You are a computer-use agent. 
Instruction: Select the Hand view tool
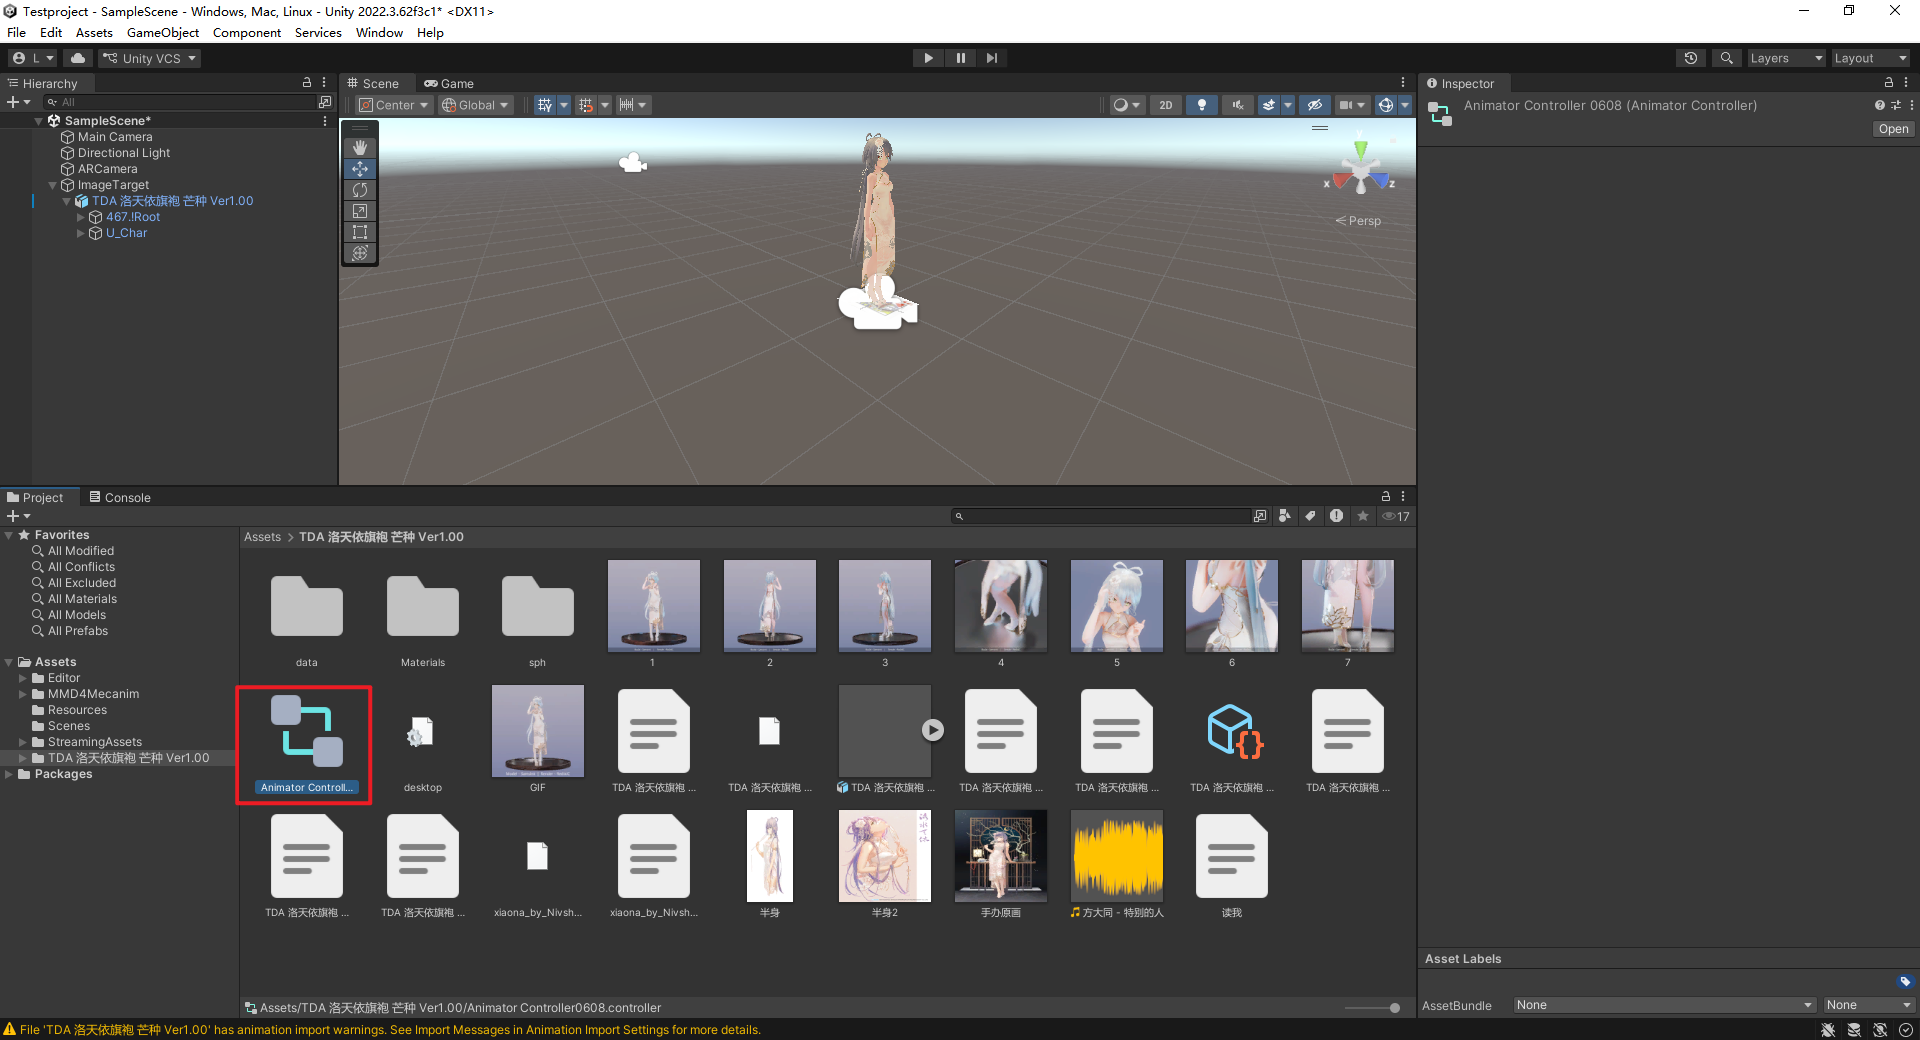click(360, 148)
